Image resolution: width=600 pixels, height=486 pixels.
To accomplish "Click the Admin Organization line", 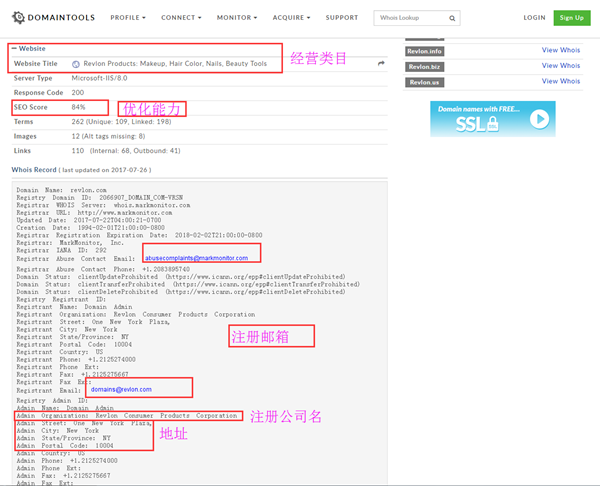I will point(127,416).
